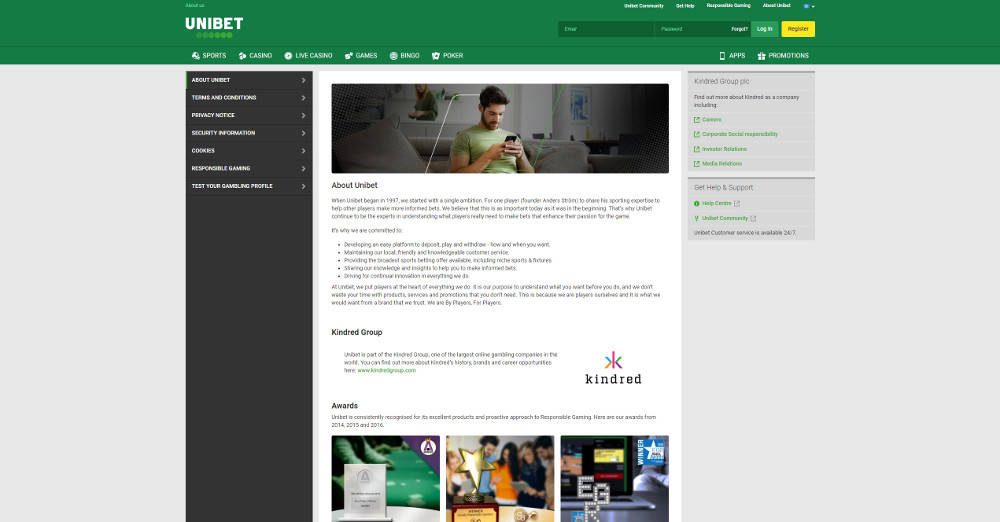
Task: Click Get Help in top bar
Action: 685,6
